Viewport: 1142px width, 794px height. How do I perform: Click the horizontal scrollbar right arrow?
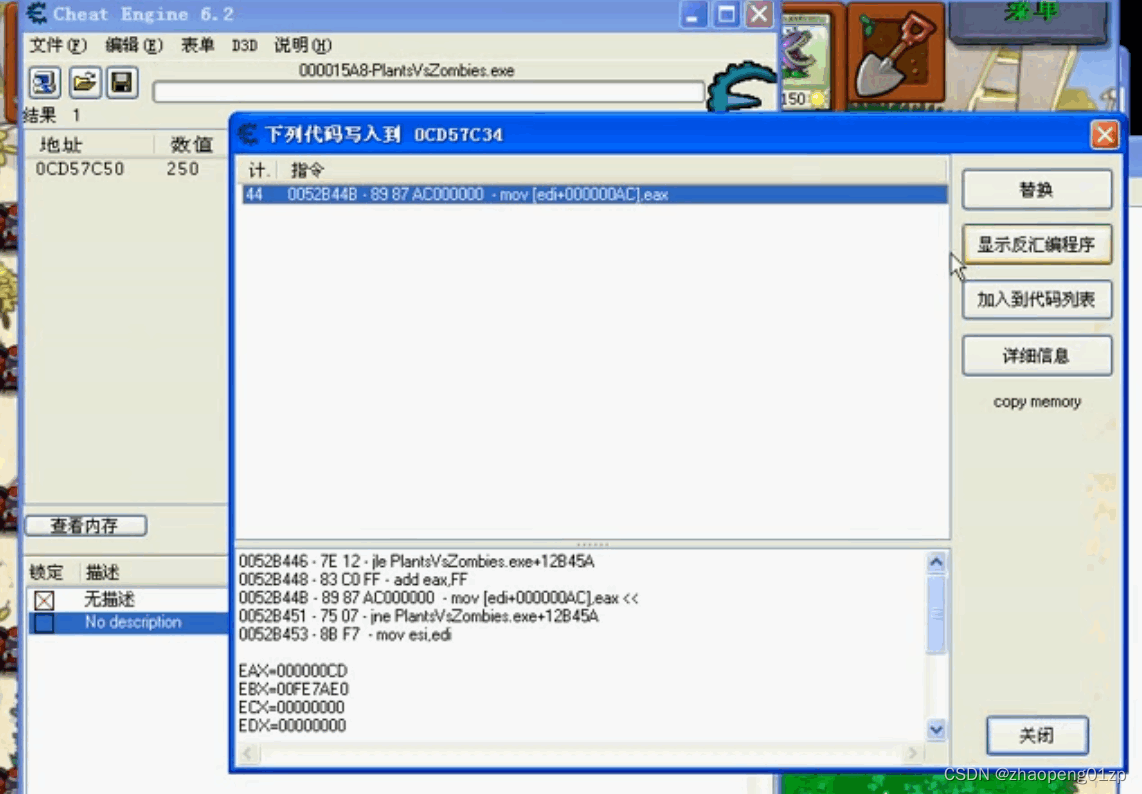click(x=913, y=752)
